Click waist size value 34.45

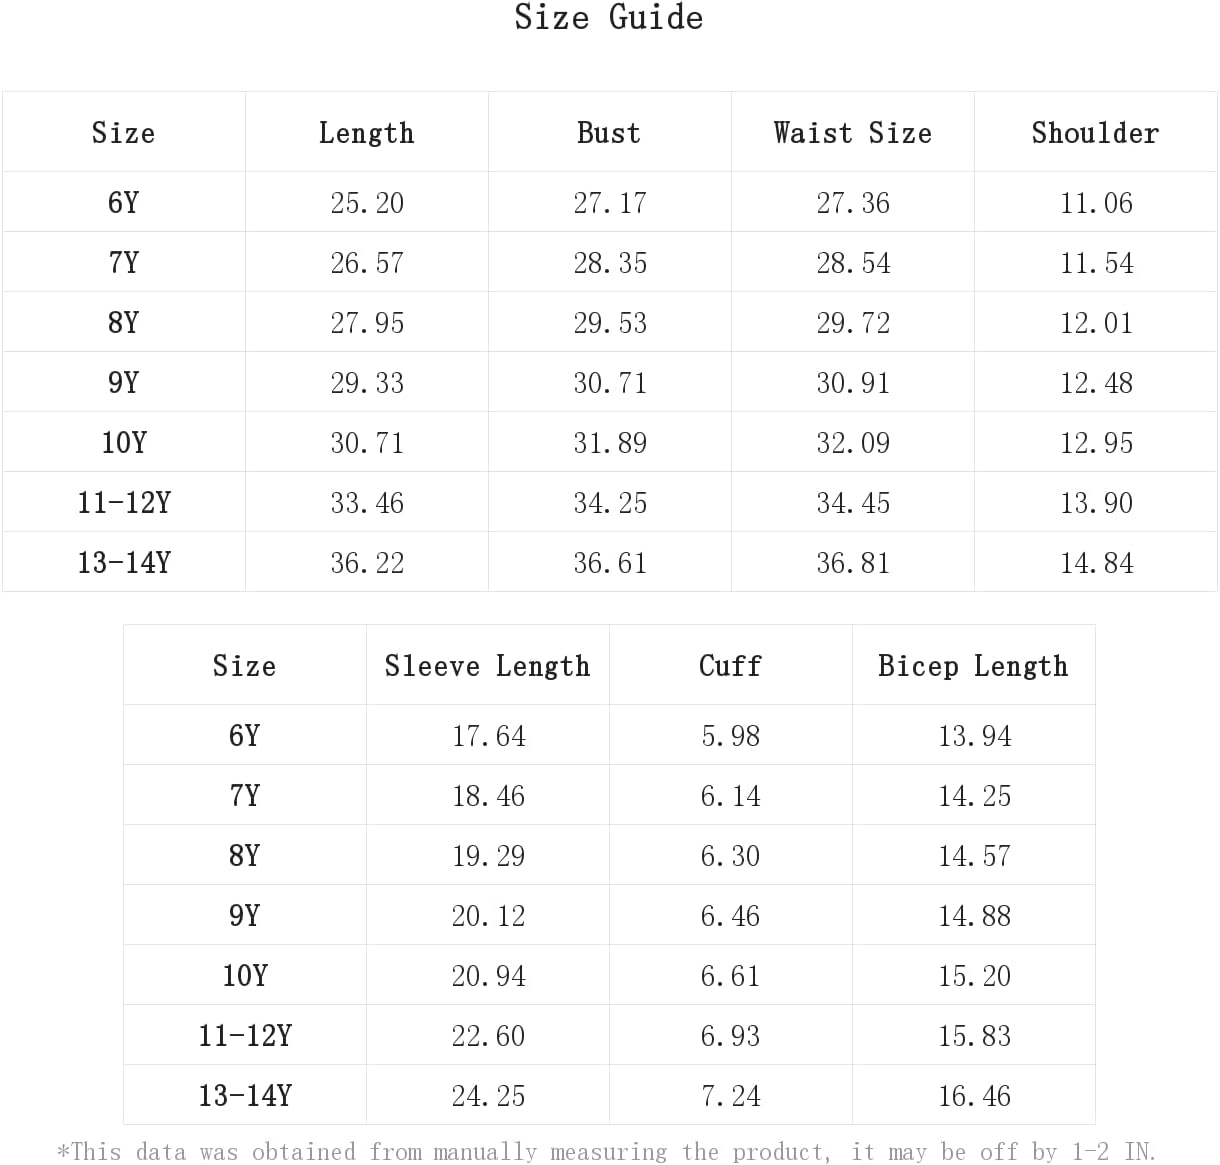[x=853, y=503]
